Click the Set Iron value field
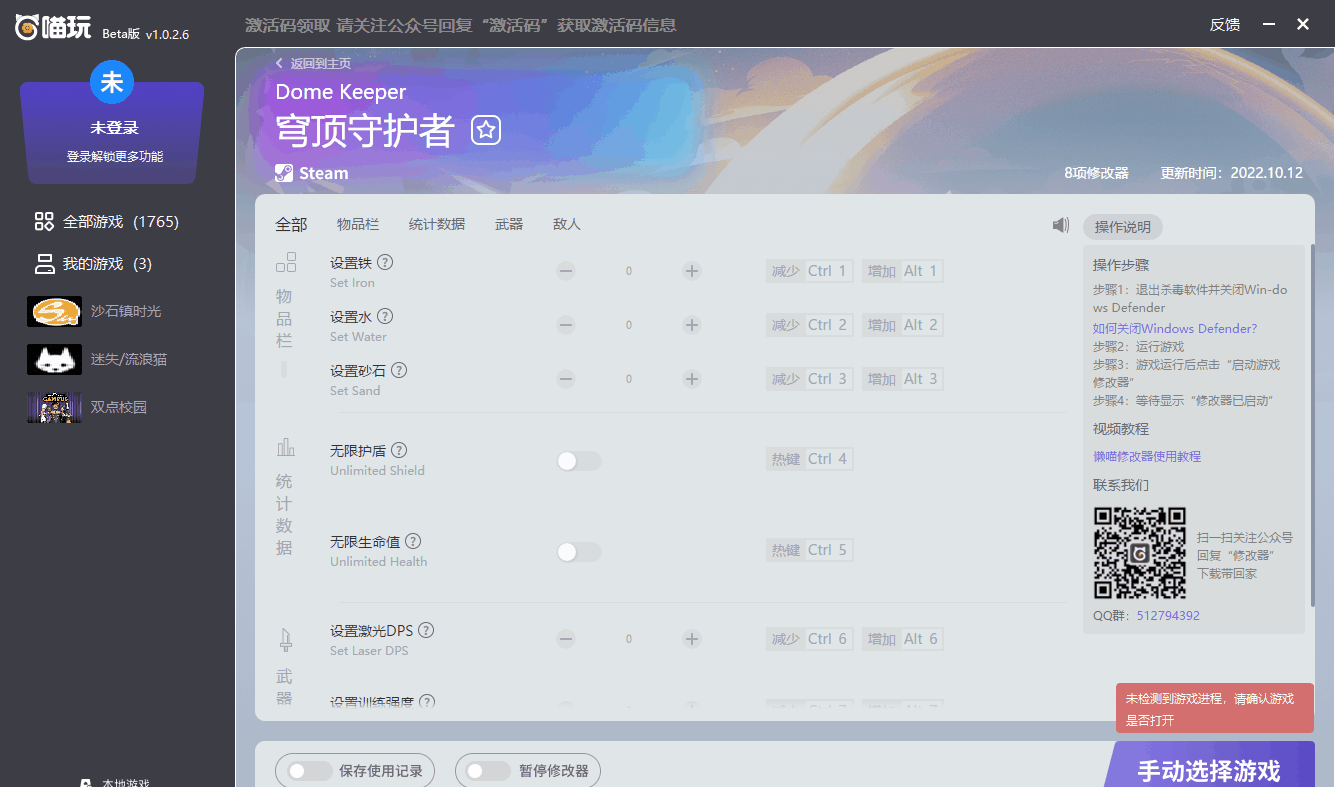This screenshot has width=1335, height=787. coord(629,271)
